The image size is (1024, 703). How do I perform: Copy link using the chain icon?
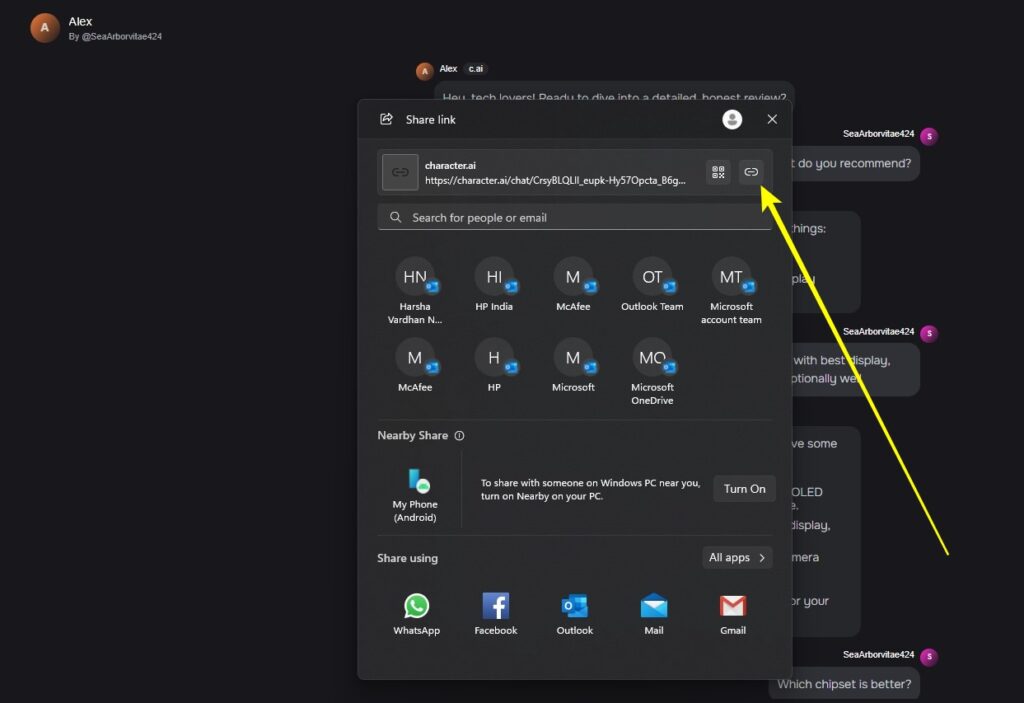pos(751,172)
